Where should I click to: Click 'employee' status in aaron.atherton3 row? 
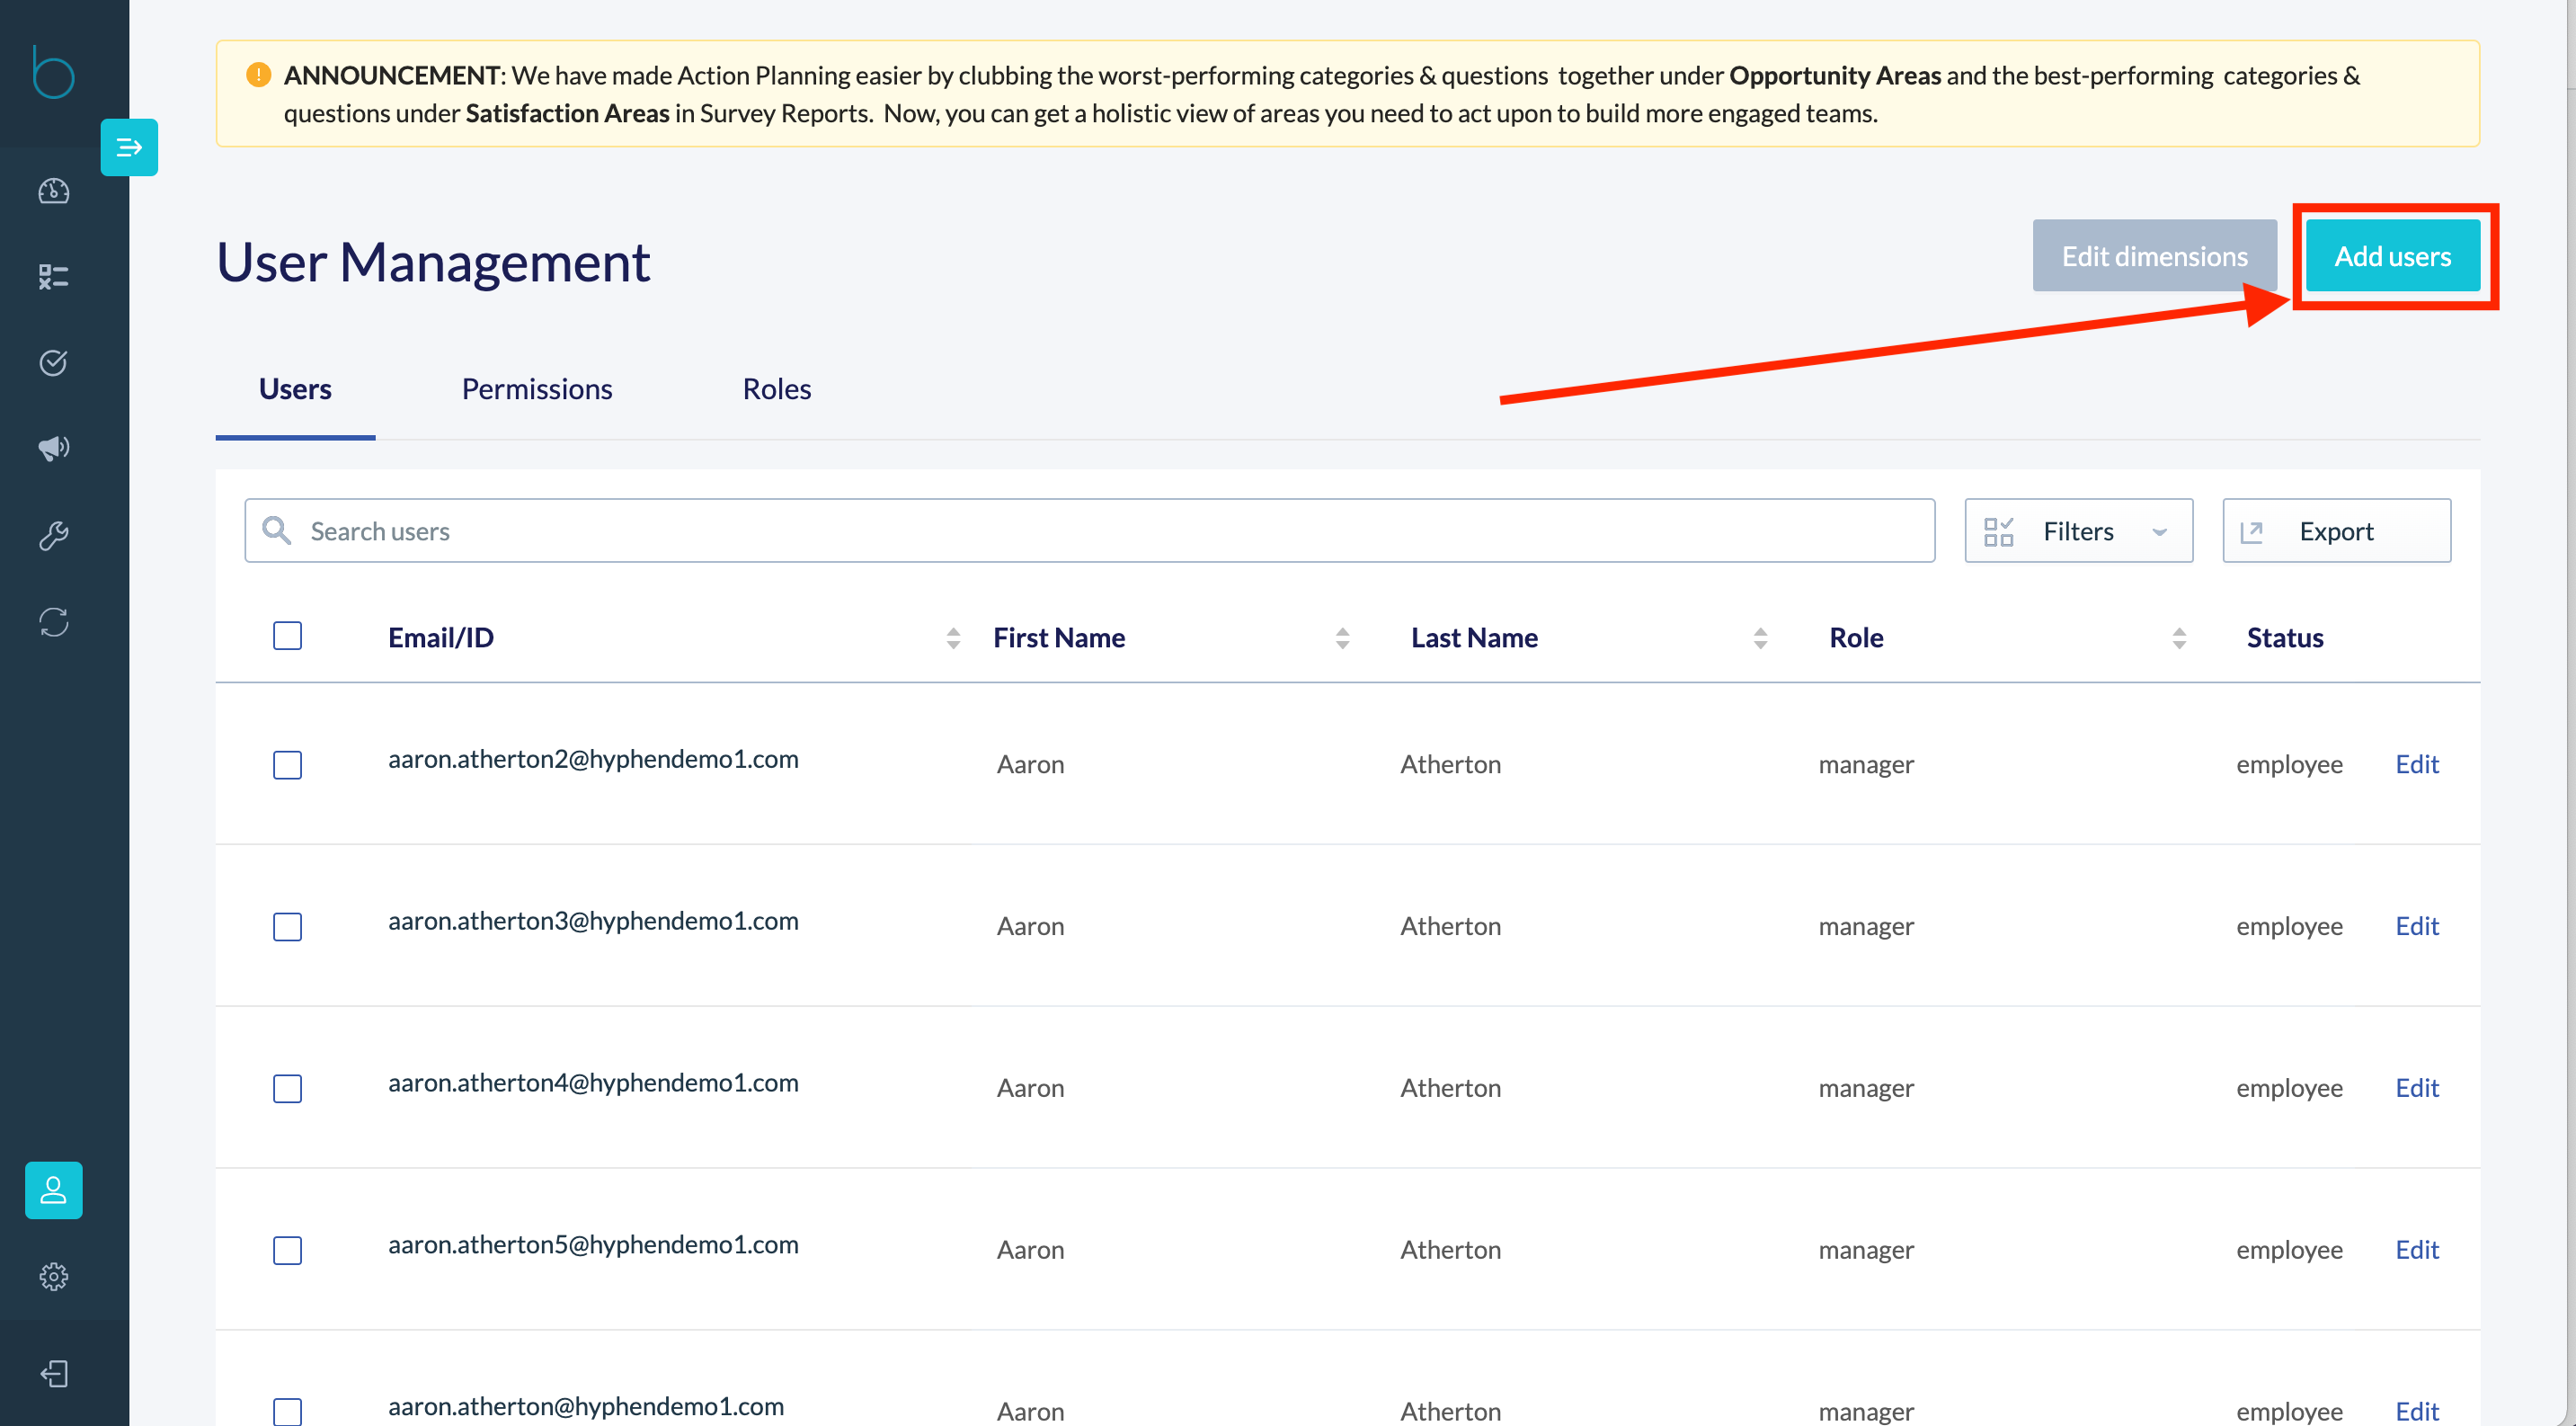[x=2289, y=926]
